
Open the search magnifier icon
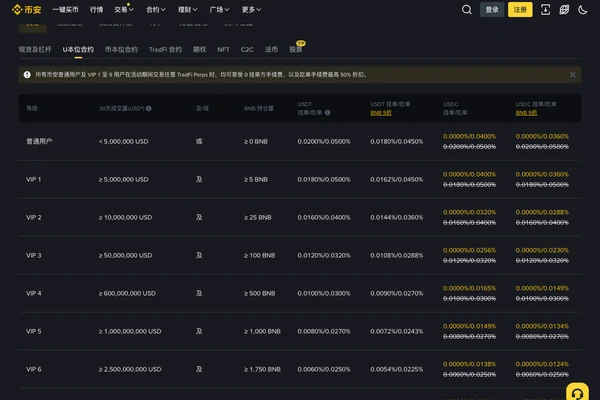tap(466, 10)
